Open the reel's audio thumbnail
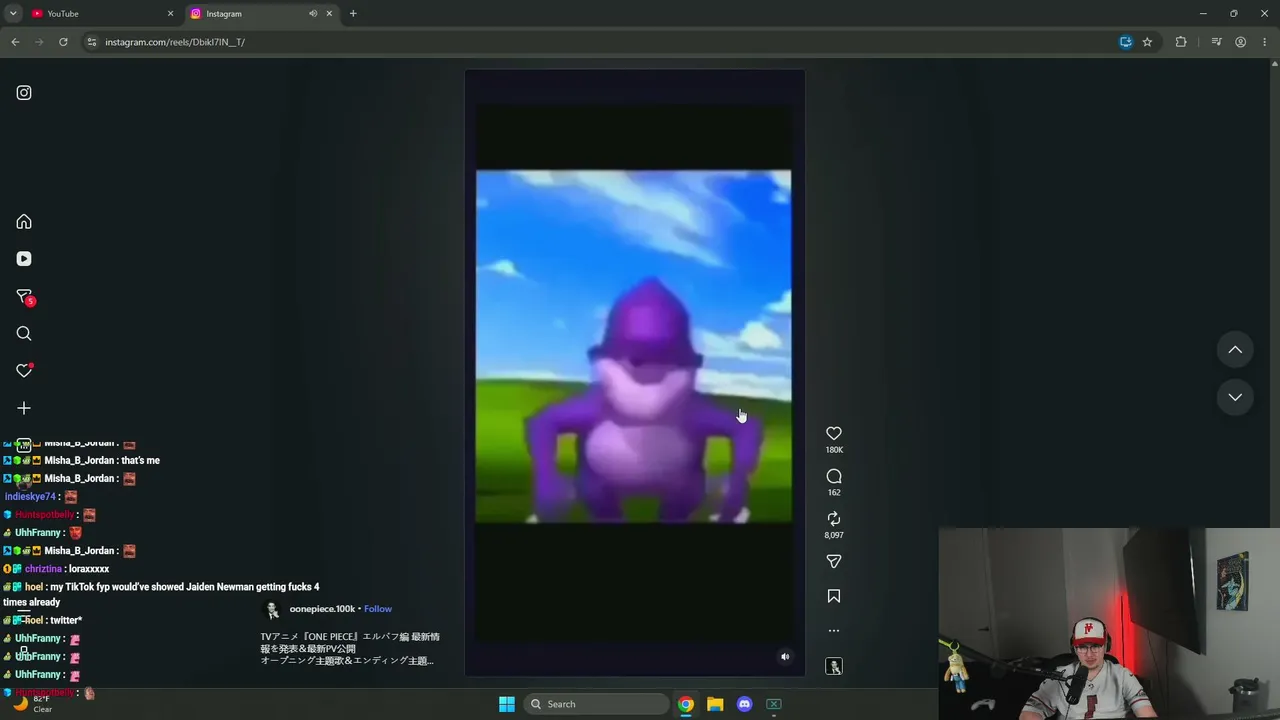Viewport: 1280px width, 720px height. pyautogui.click(x=834, y=666)
